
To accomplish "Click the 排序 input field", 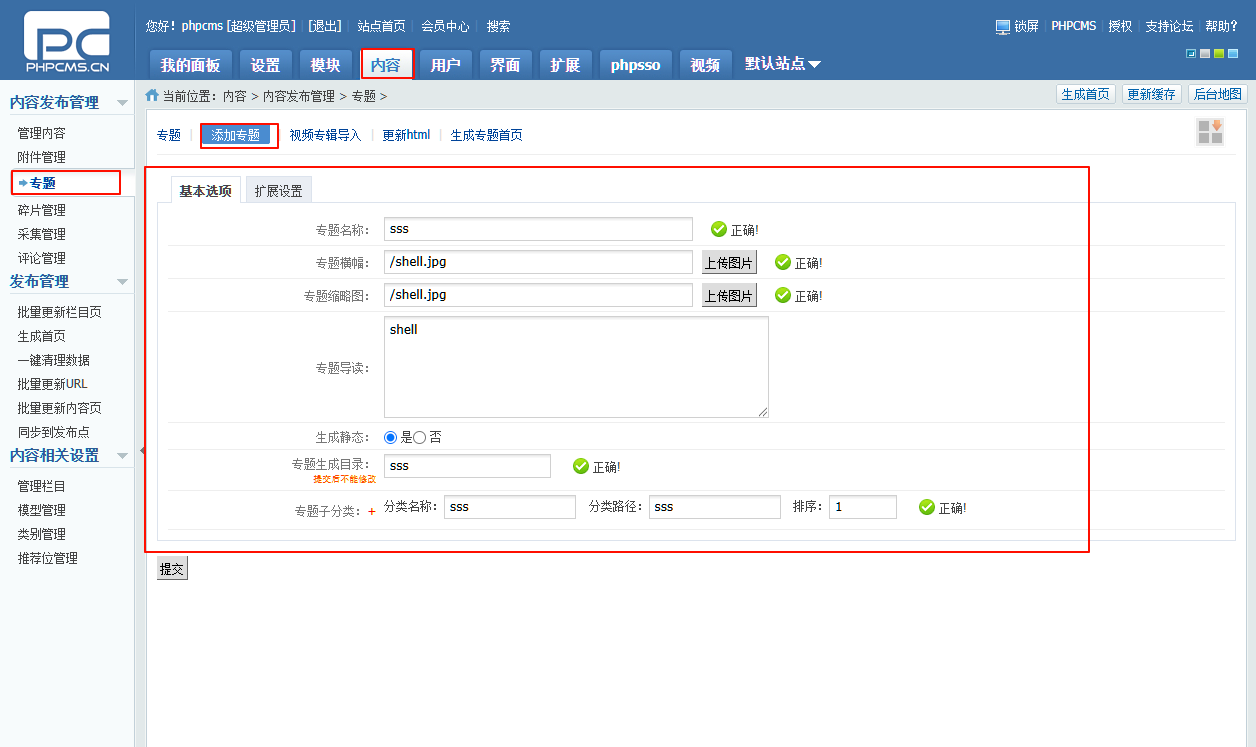I will 862,507.
